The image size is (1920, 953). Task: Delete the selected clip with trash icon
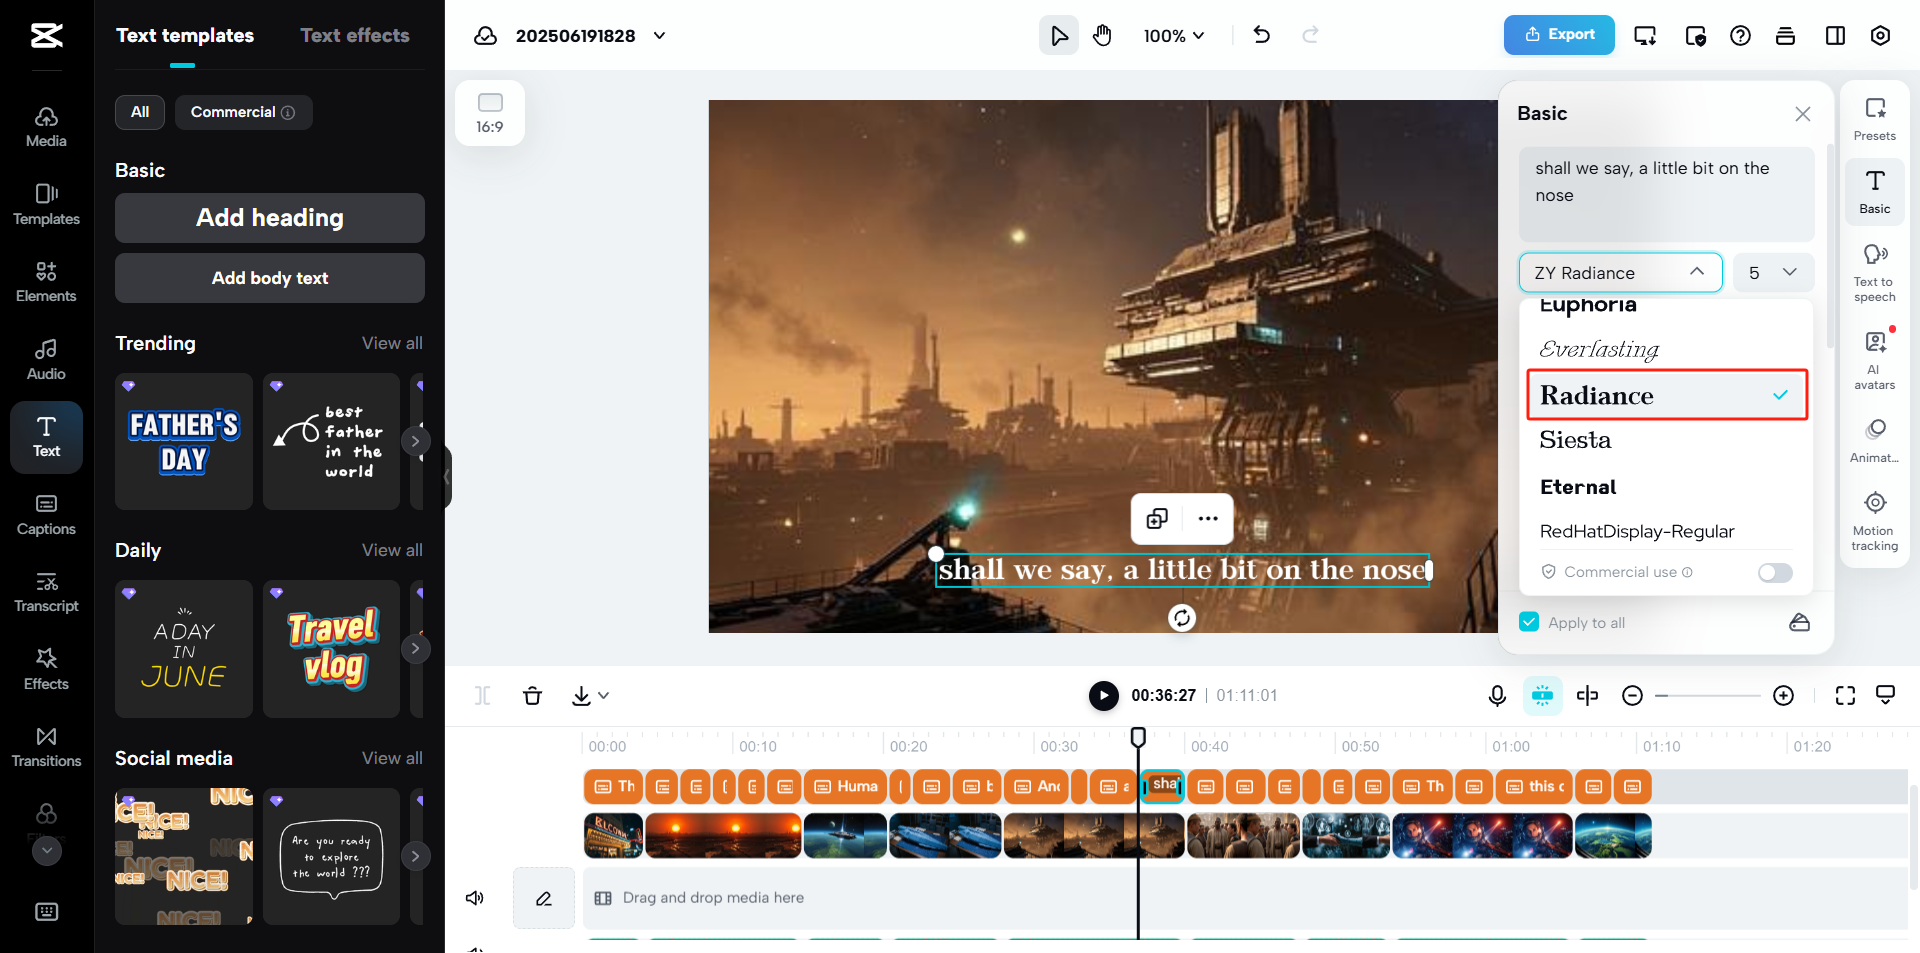[532, 696]
